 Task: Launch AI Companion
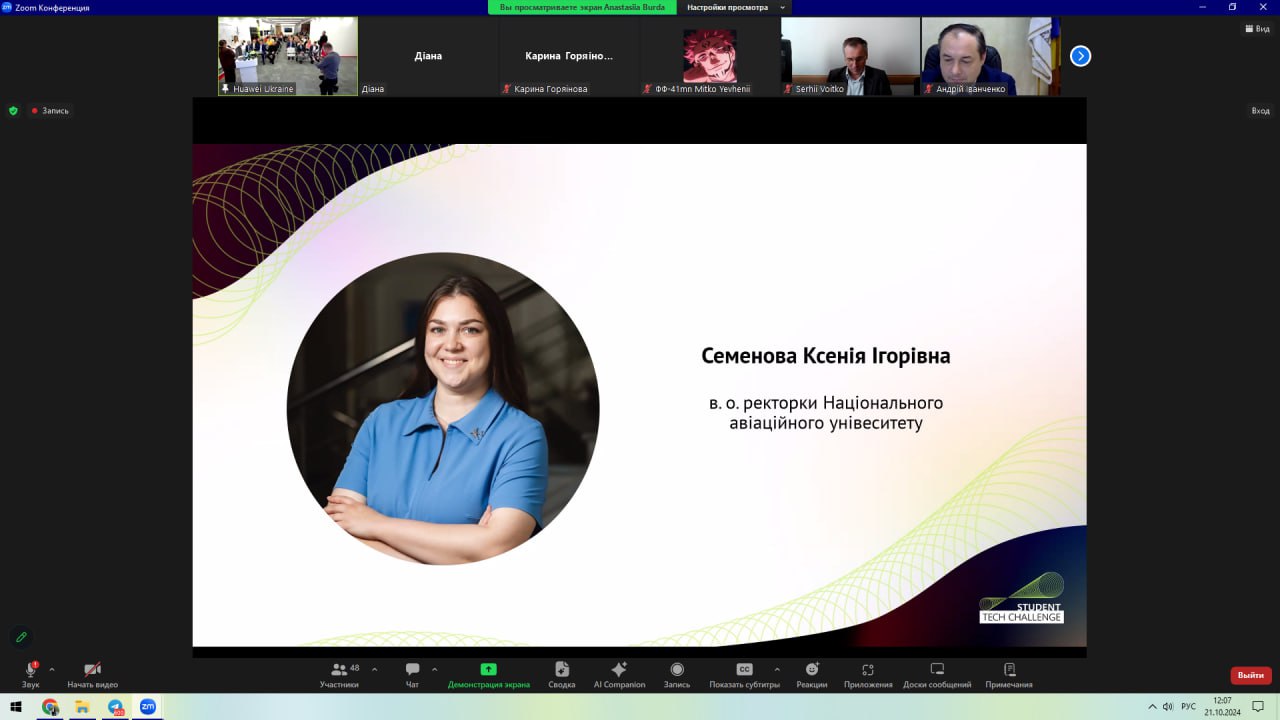tap(619, 675)
